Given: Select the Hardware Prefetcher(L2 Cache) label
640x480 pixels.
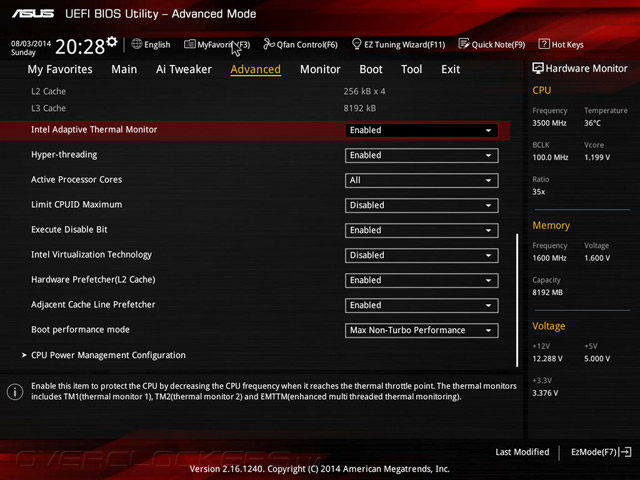Looking at the screenshot, I should pyautogui.click(x=93, y=280).
